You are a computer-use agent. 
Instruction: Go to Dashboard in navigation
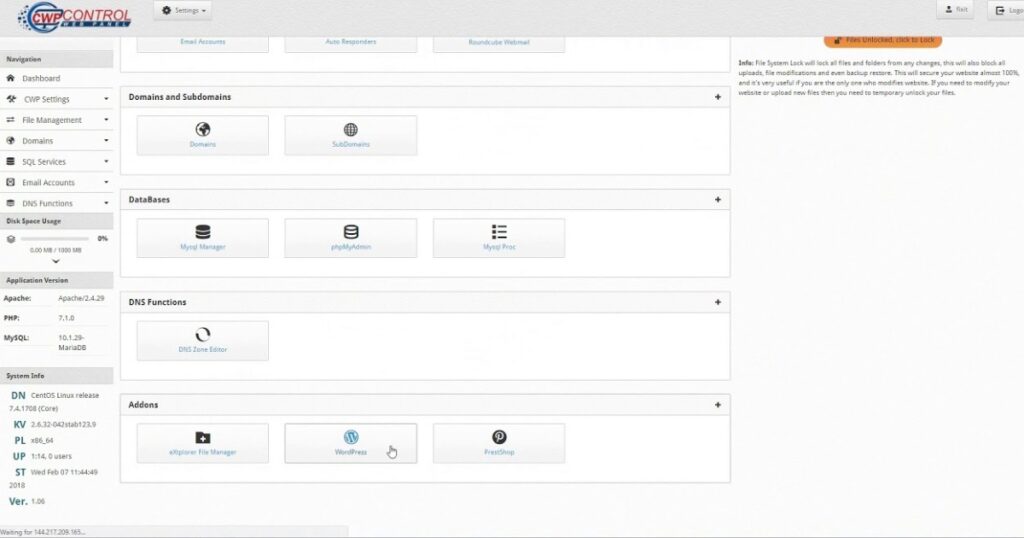pos(41,78)
